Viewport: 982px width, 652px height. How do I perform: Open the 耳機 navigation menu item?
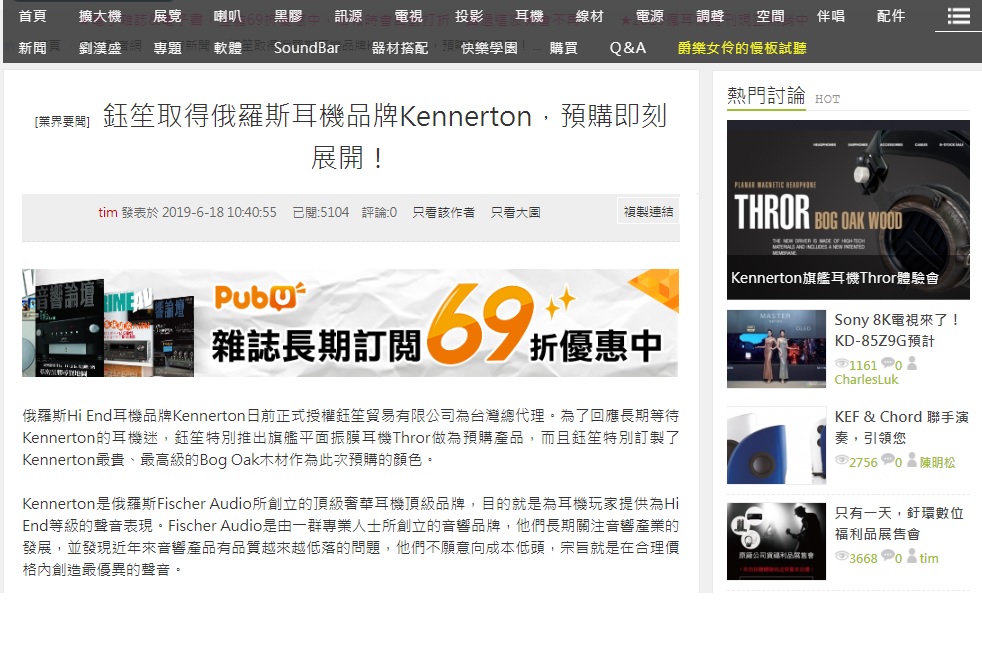pyautogui.click(x=529, y=16)
